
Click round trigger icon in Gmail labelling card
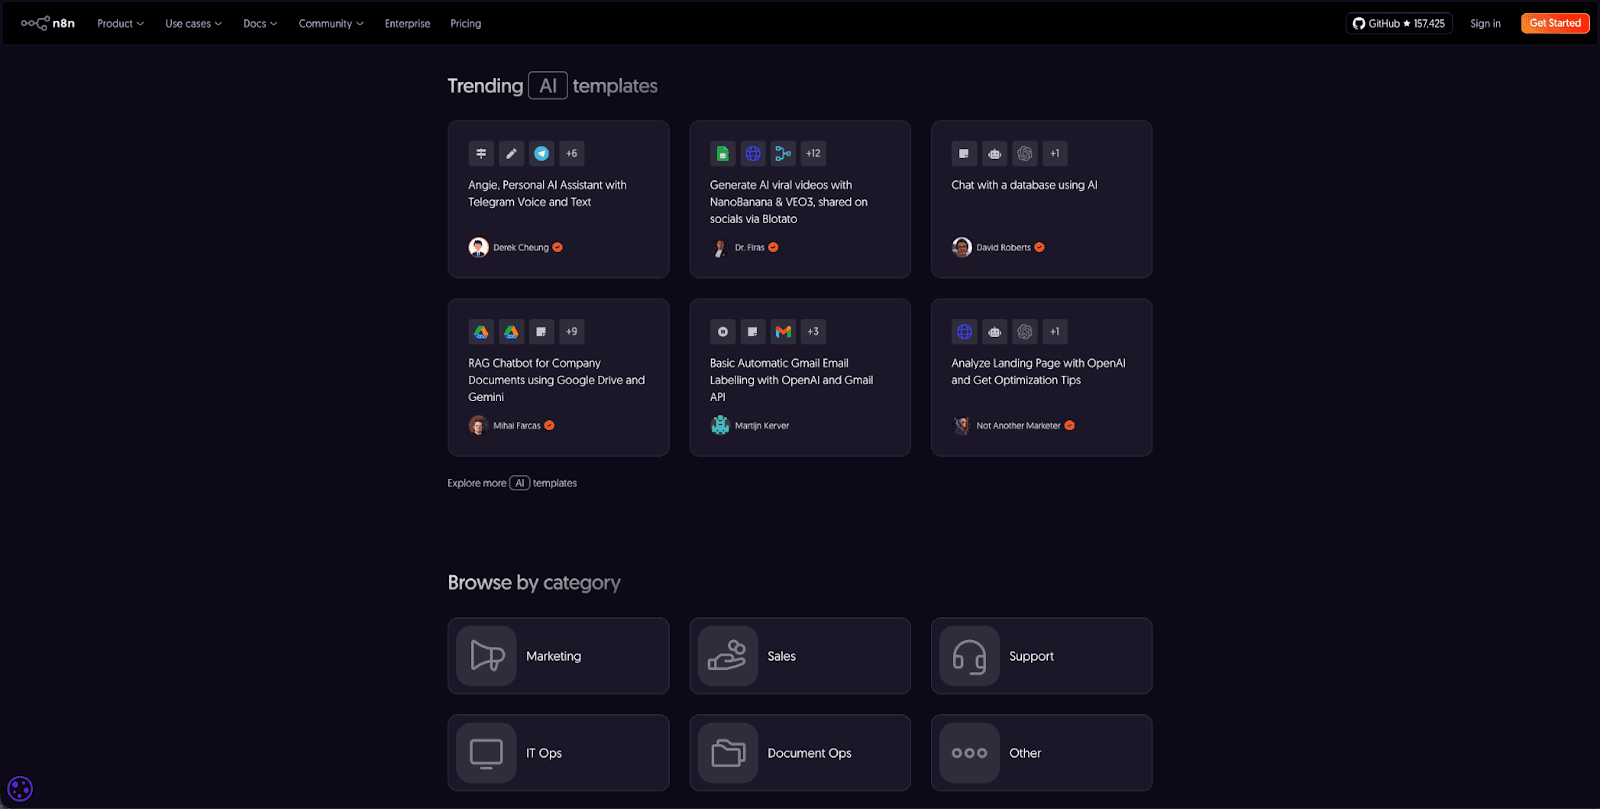point(723,331)
